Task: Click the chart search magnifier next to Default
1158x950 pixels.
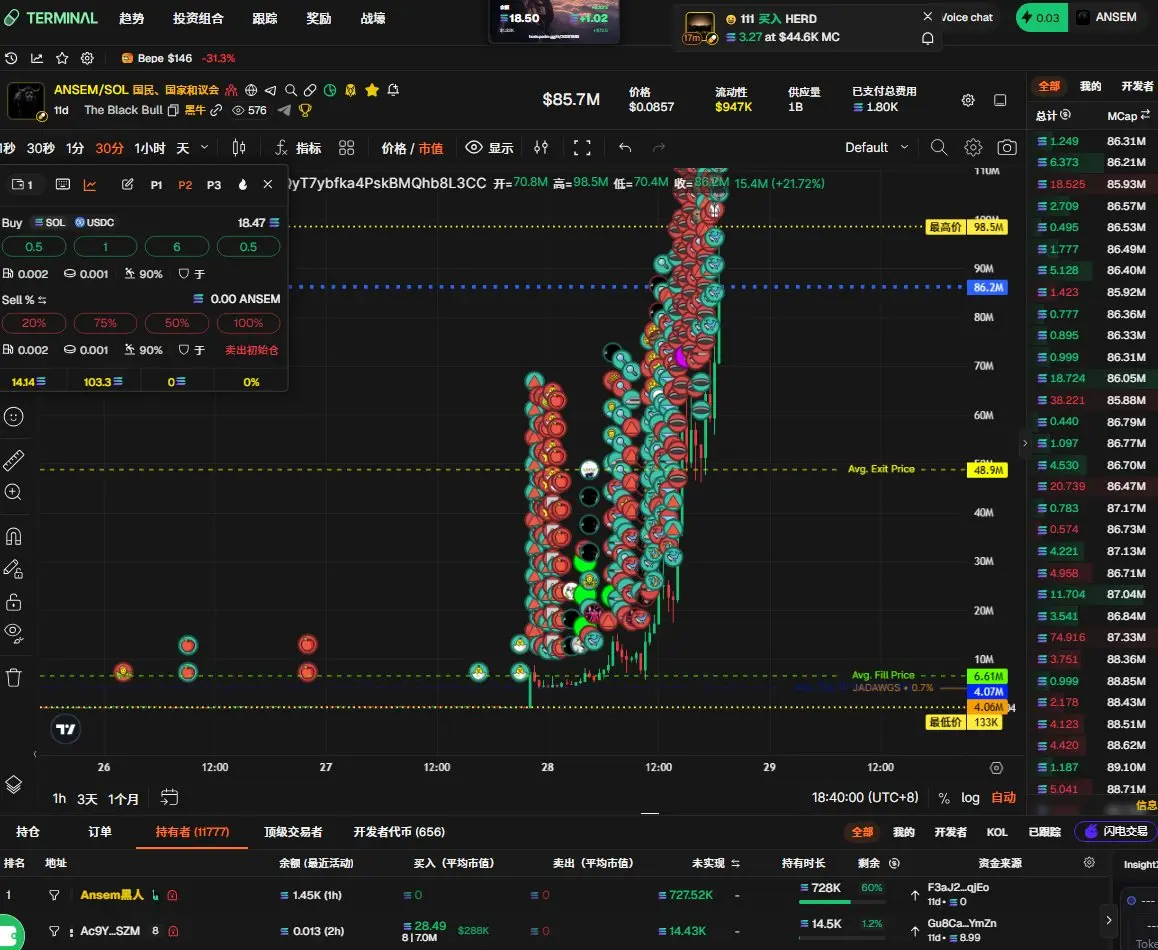Action: (x=939, y=148)
